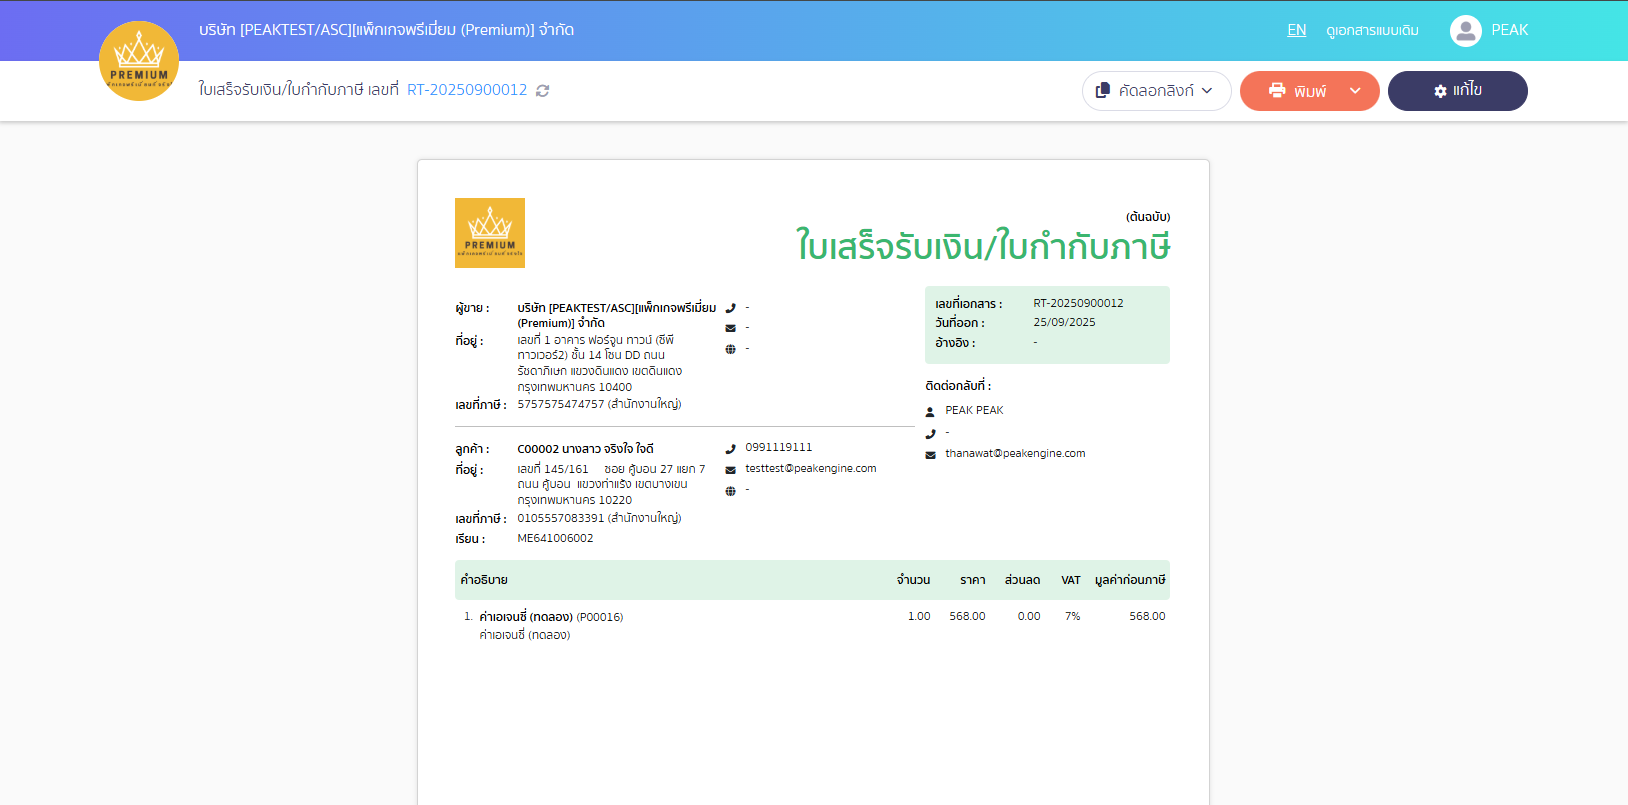1628x805 pixels.
Task: Click the seller globe website icon
Action: click(x=730, y=349)
